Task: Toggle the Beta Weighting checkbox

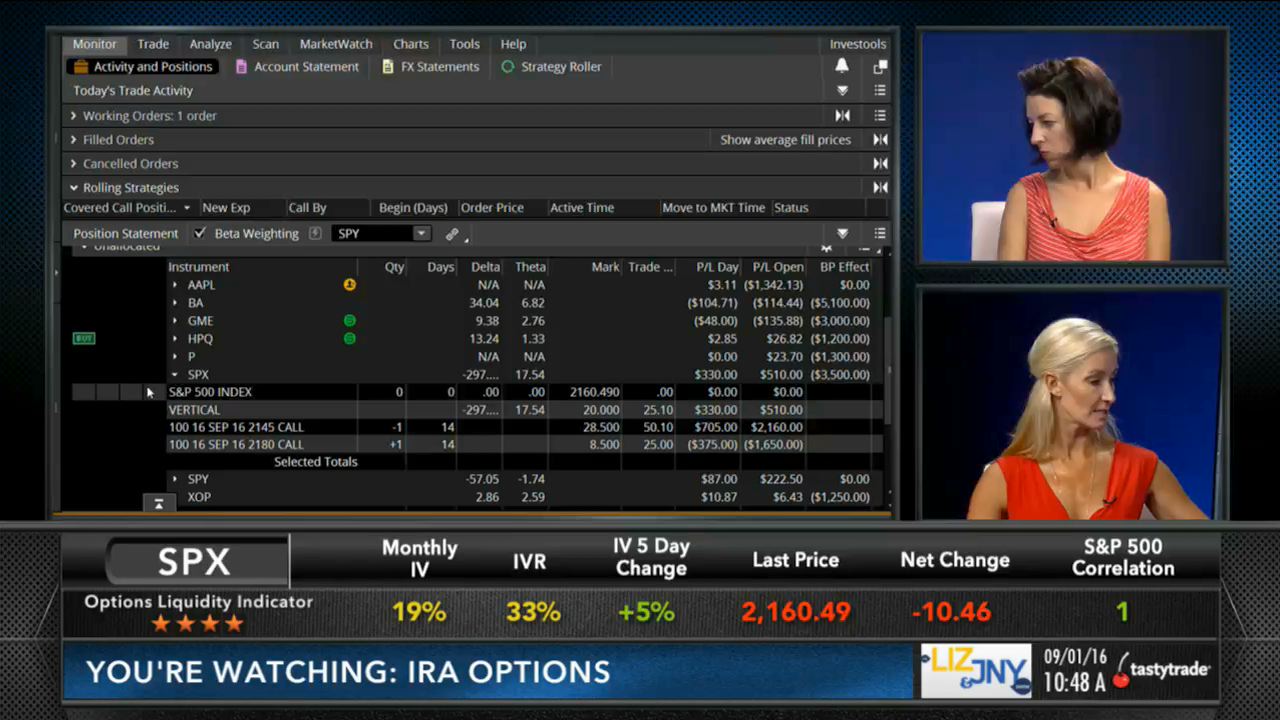Action: pyautogui.click(x=200, y=233)
